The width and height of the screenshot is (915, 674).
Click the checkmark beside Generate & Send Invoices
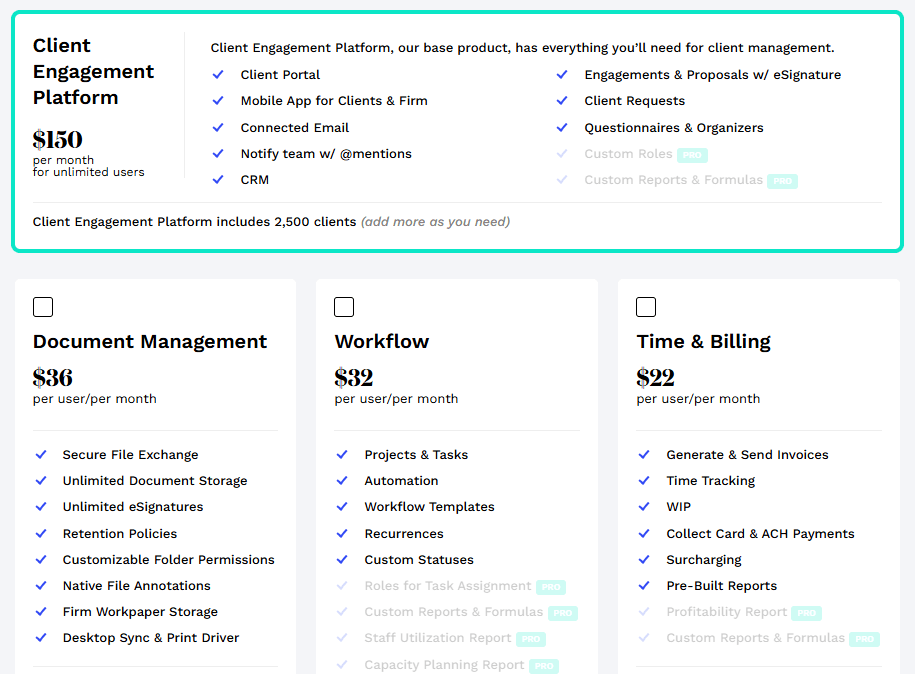pyautogui.click(x=645, y=455)
